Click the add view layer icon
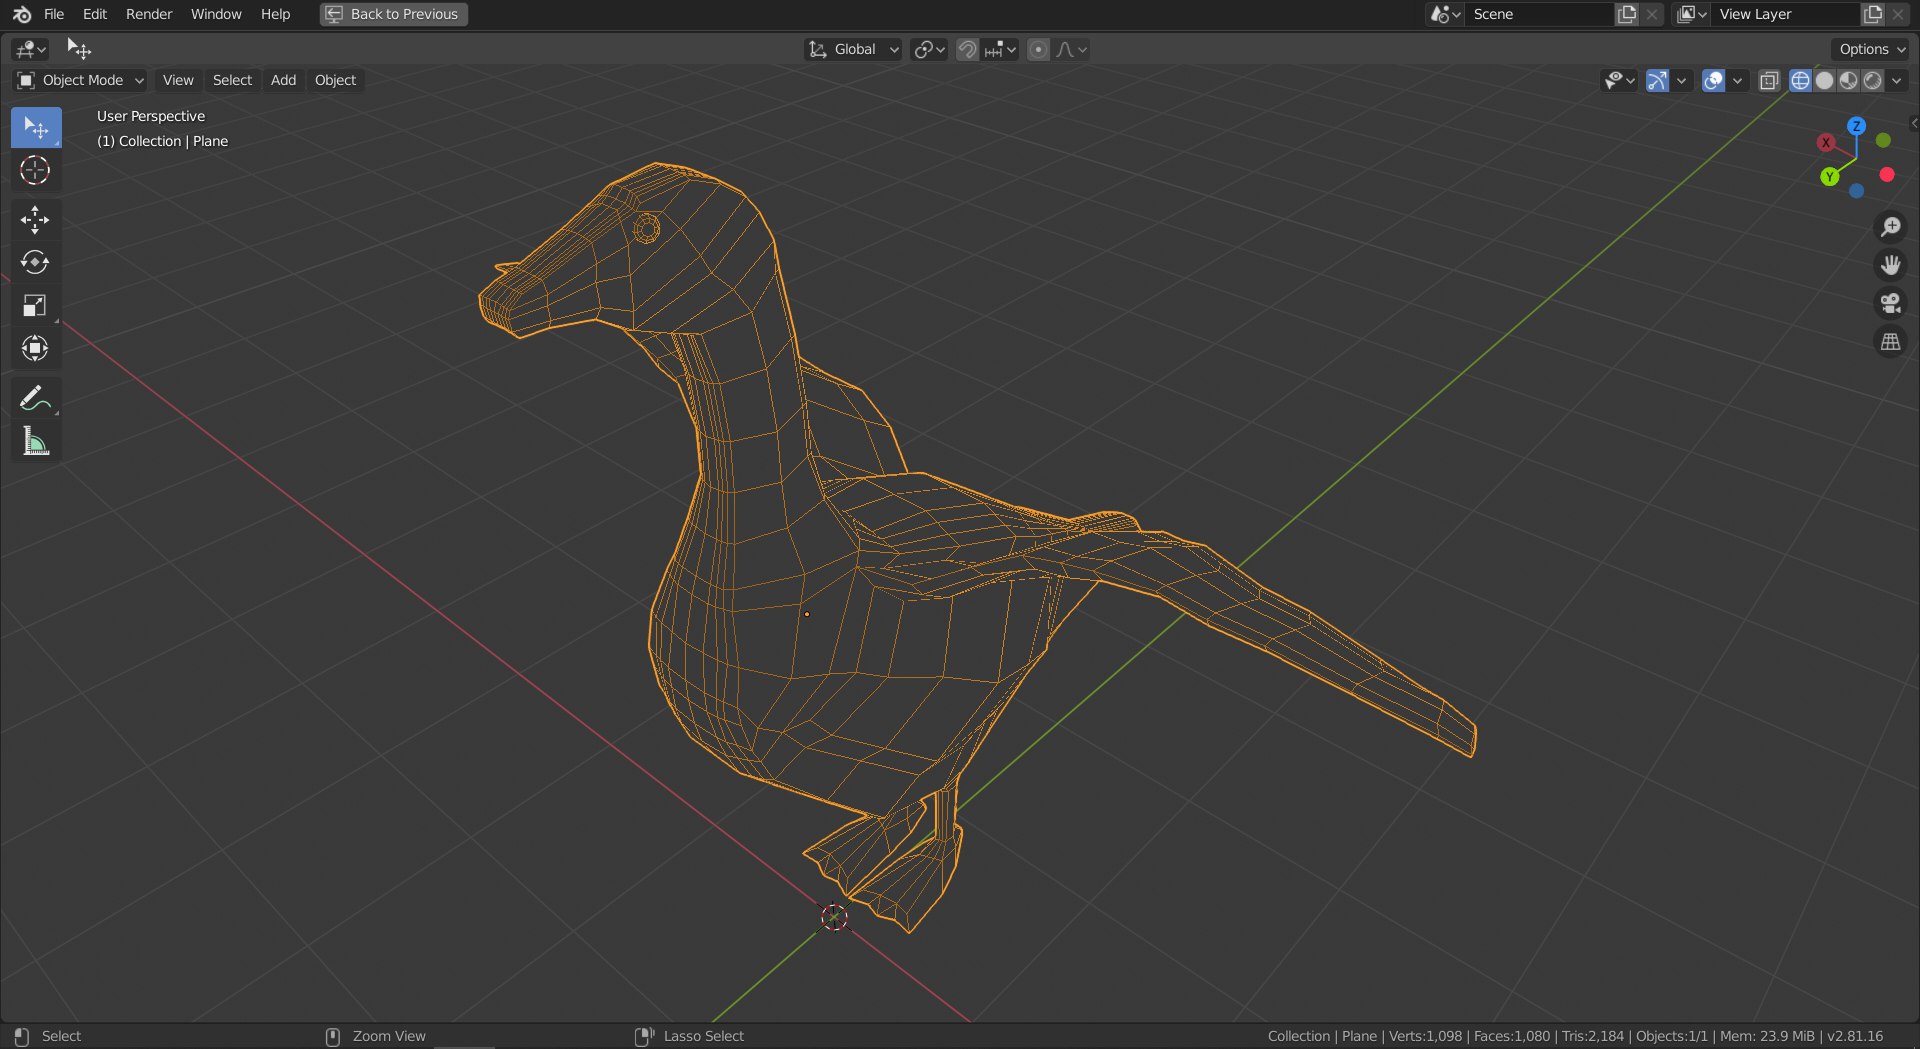Viewport: 1920px width, 1049px height. click(1873, 14)
